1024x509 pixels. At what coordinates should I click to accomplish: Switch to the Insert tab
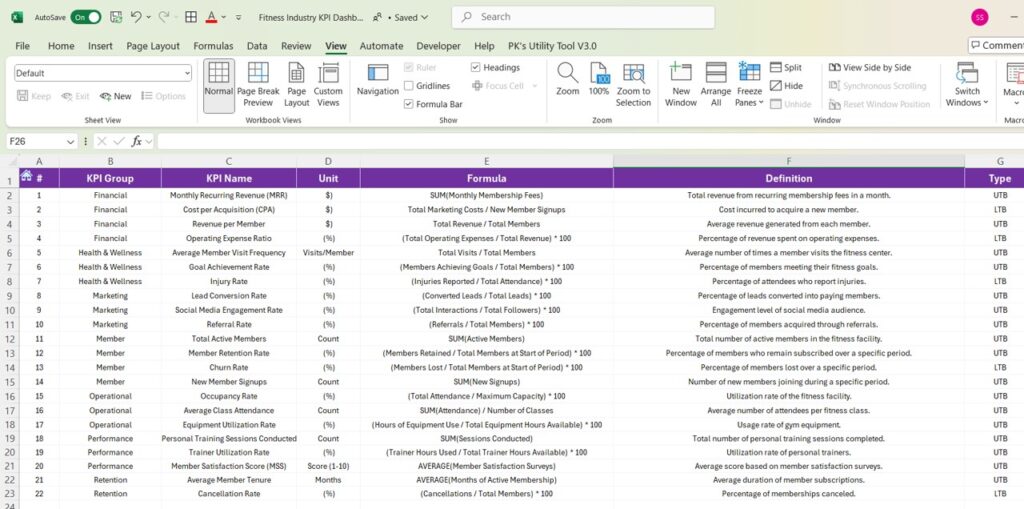(x=100, y=46)
